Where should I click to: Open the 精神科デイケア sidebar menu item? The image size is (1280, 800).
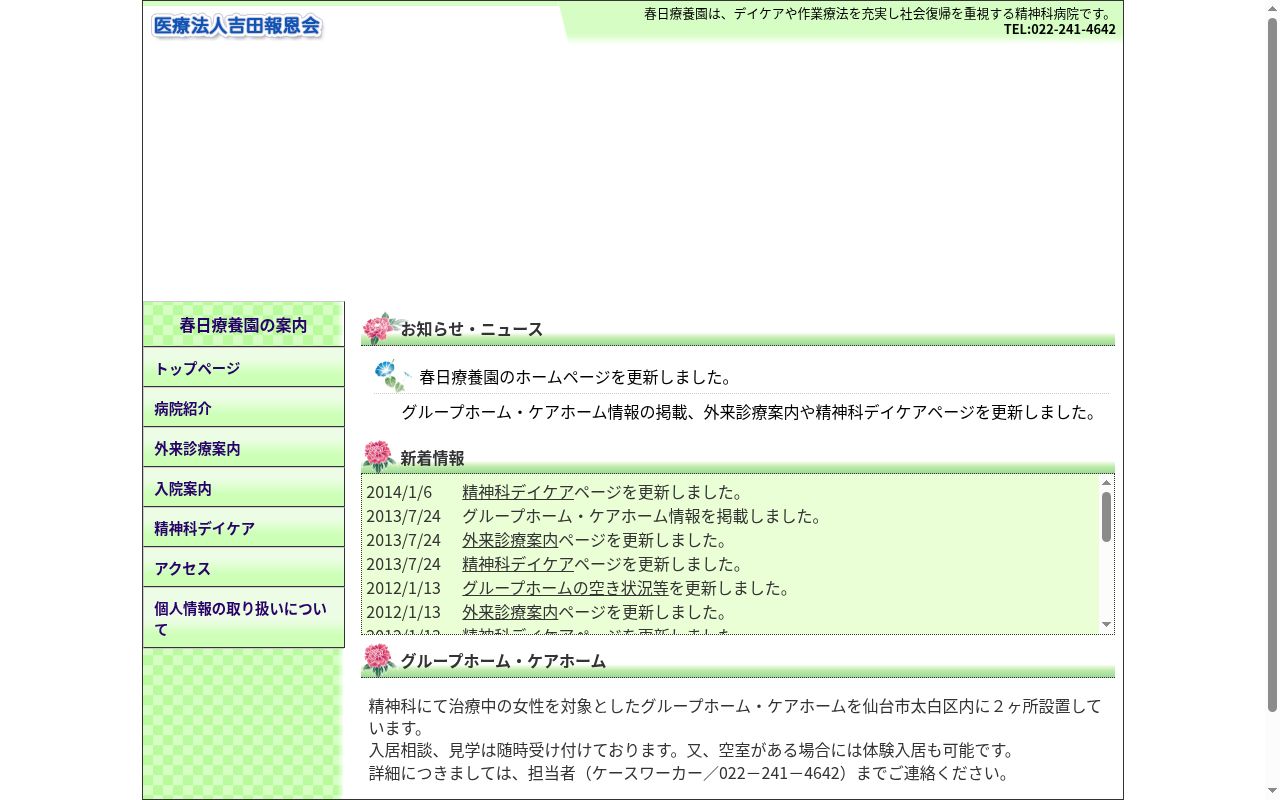[x=243, y=527]
